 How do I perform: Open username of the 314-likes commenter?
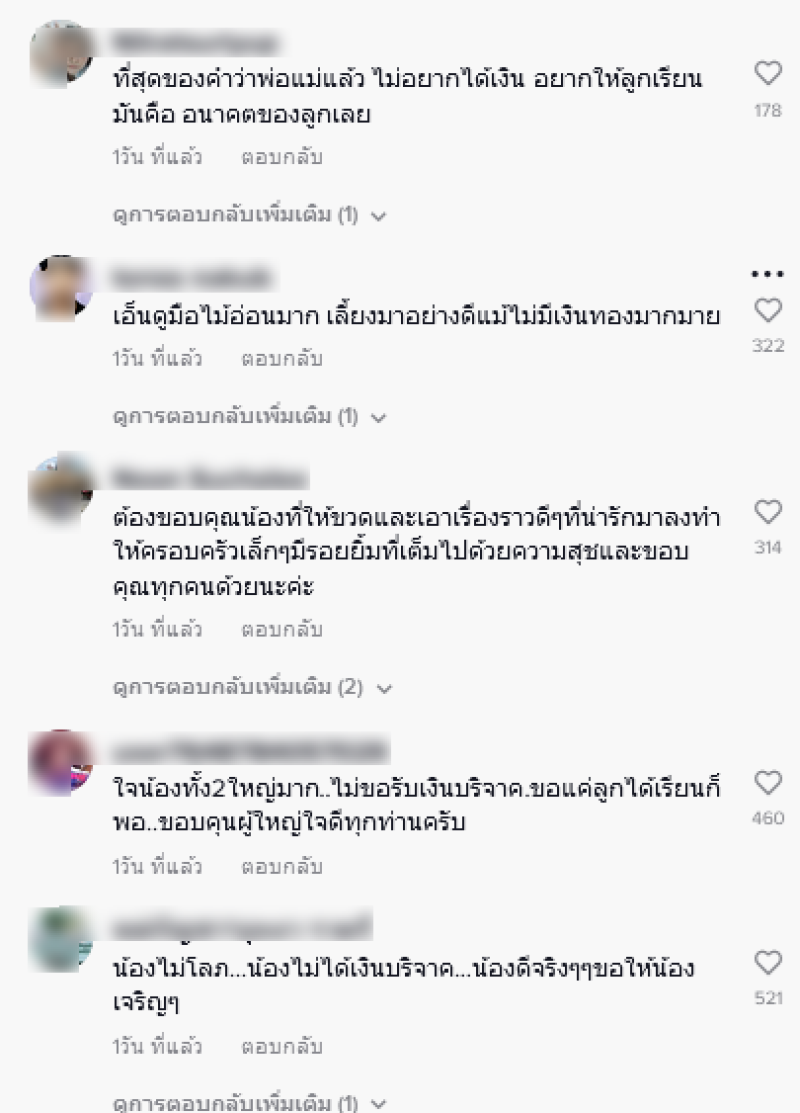[x=210, y=478]
